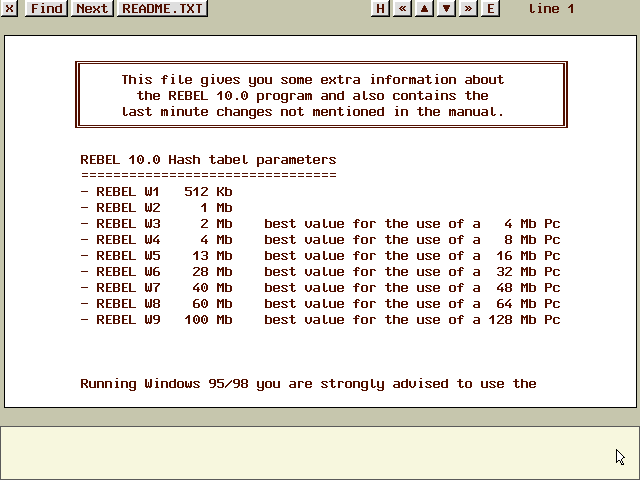Click the row 'REBEL W1 512 Kb'
Viewport: 640px width, 480px height.
pos(156,191)
